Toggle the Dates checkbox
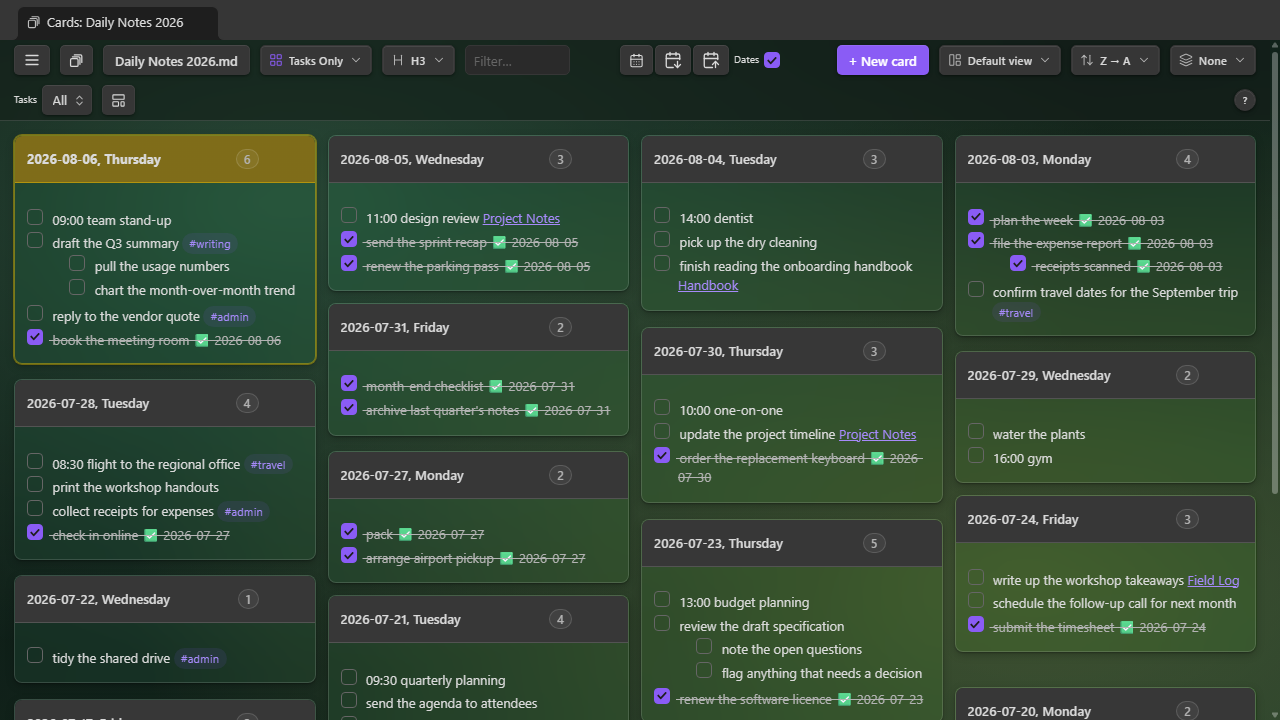The height and width of the screenshot is (720, 1280). pos(772,60)
